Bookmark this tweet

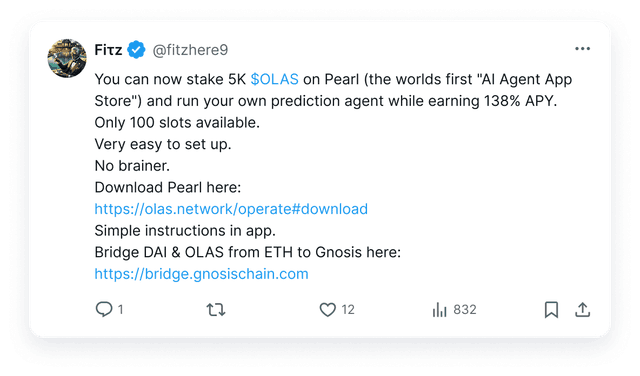coord(551,309)
